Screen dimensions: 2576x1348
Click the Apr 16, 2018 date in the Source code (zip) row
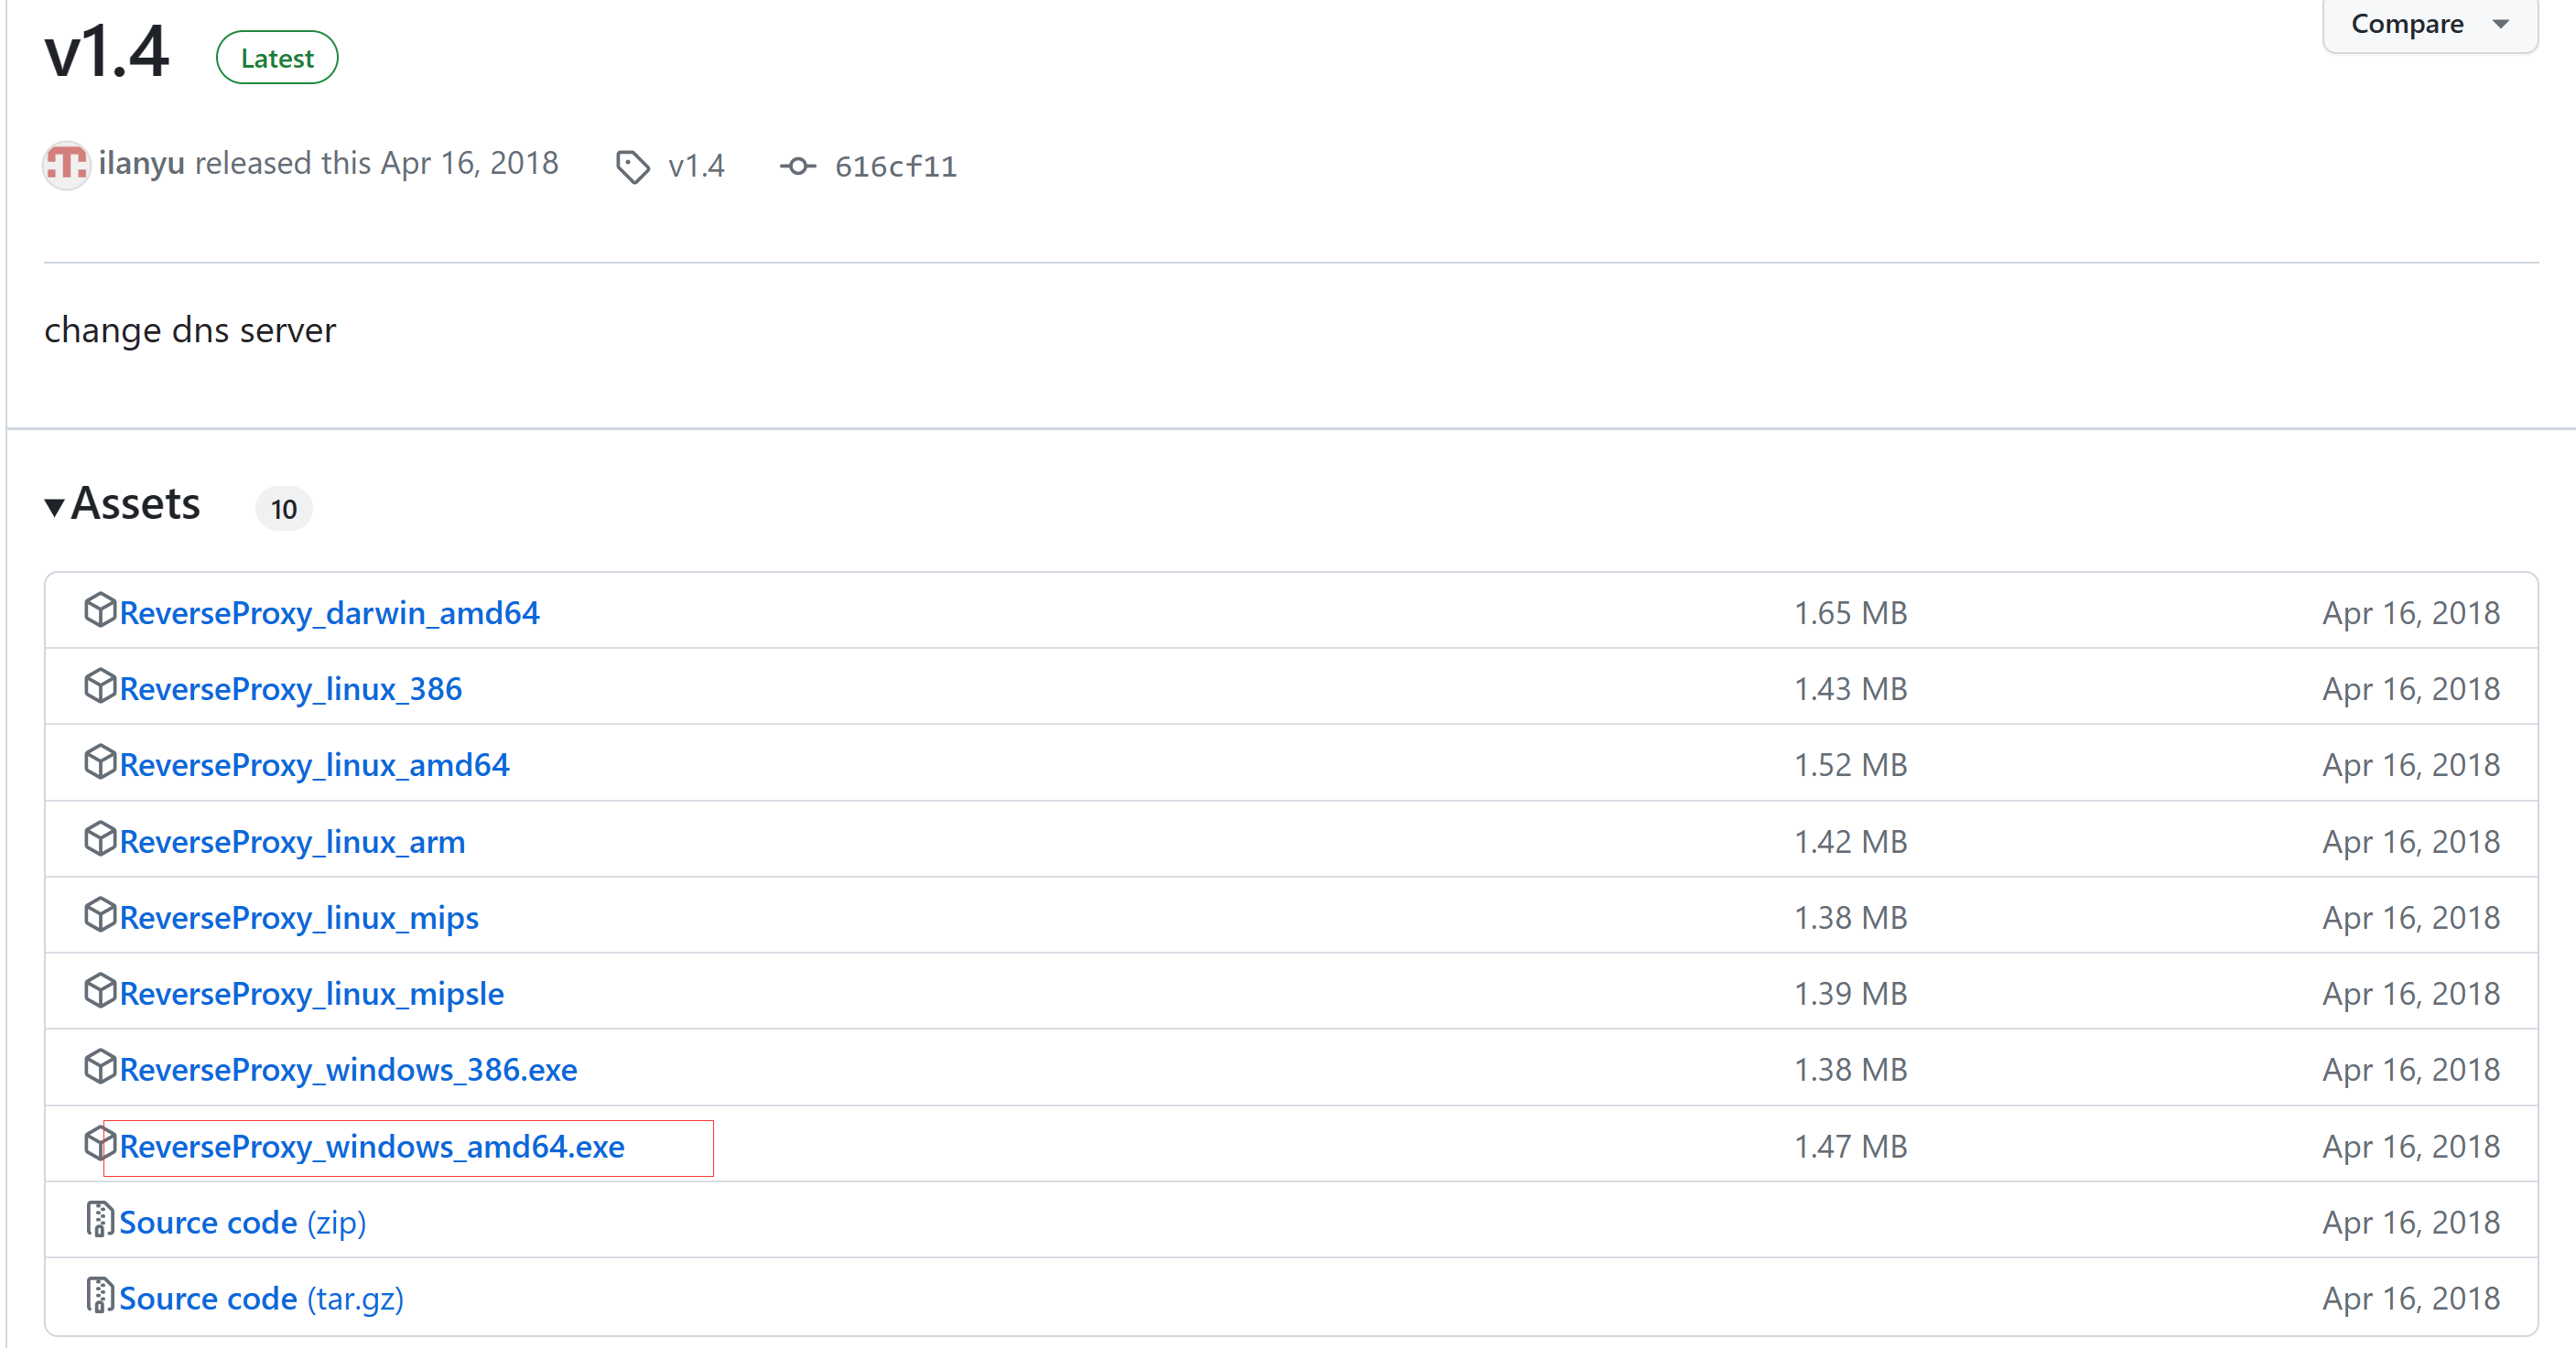click(x=2411, y=1222)
